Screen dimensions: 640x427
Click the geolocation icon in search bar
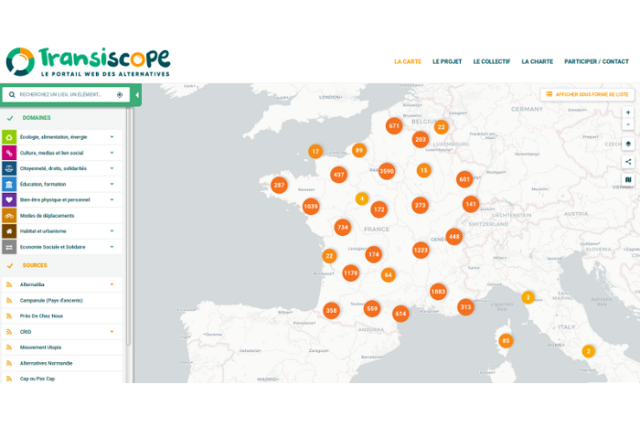(119, 95)
